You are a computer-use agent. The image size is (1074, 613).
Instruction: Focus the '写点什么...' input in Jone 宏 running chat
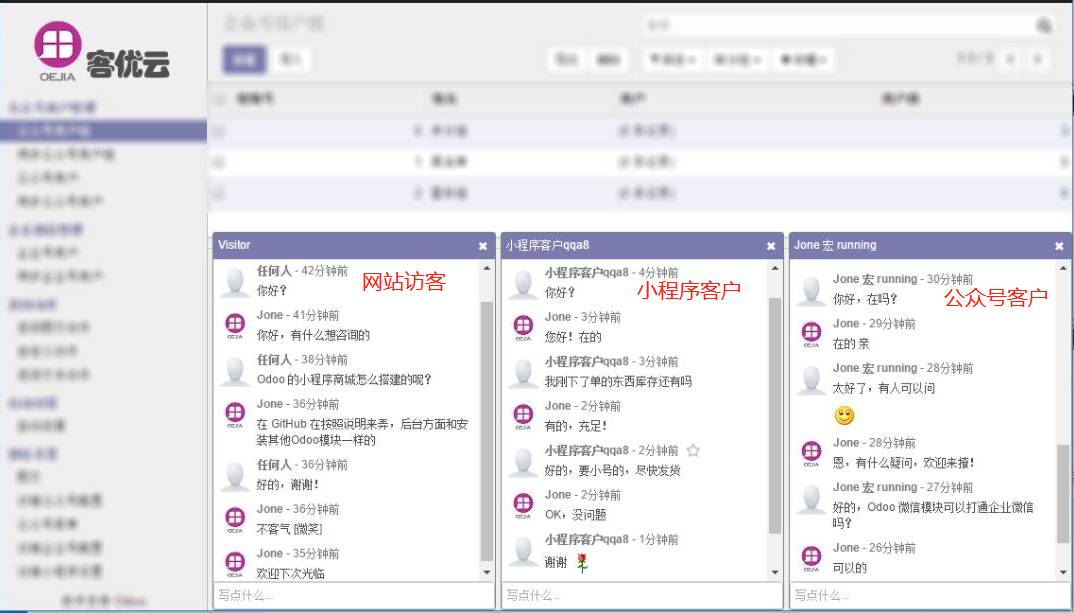coord(930,595)
